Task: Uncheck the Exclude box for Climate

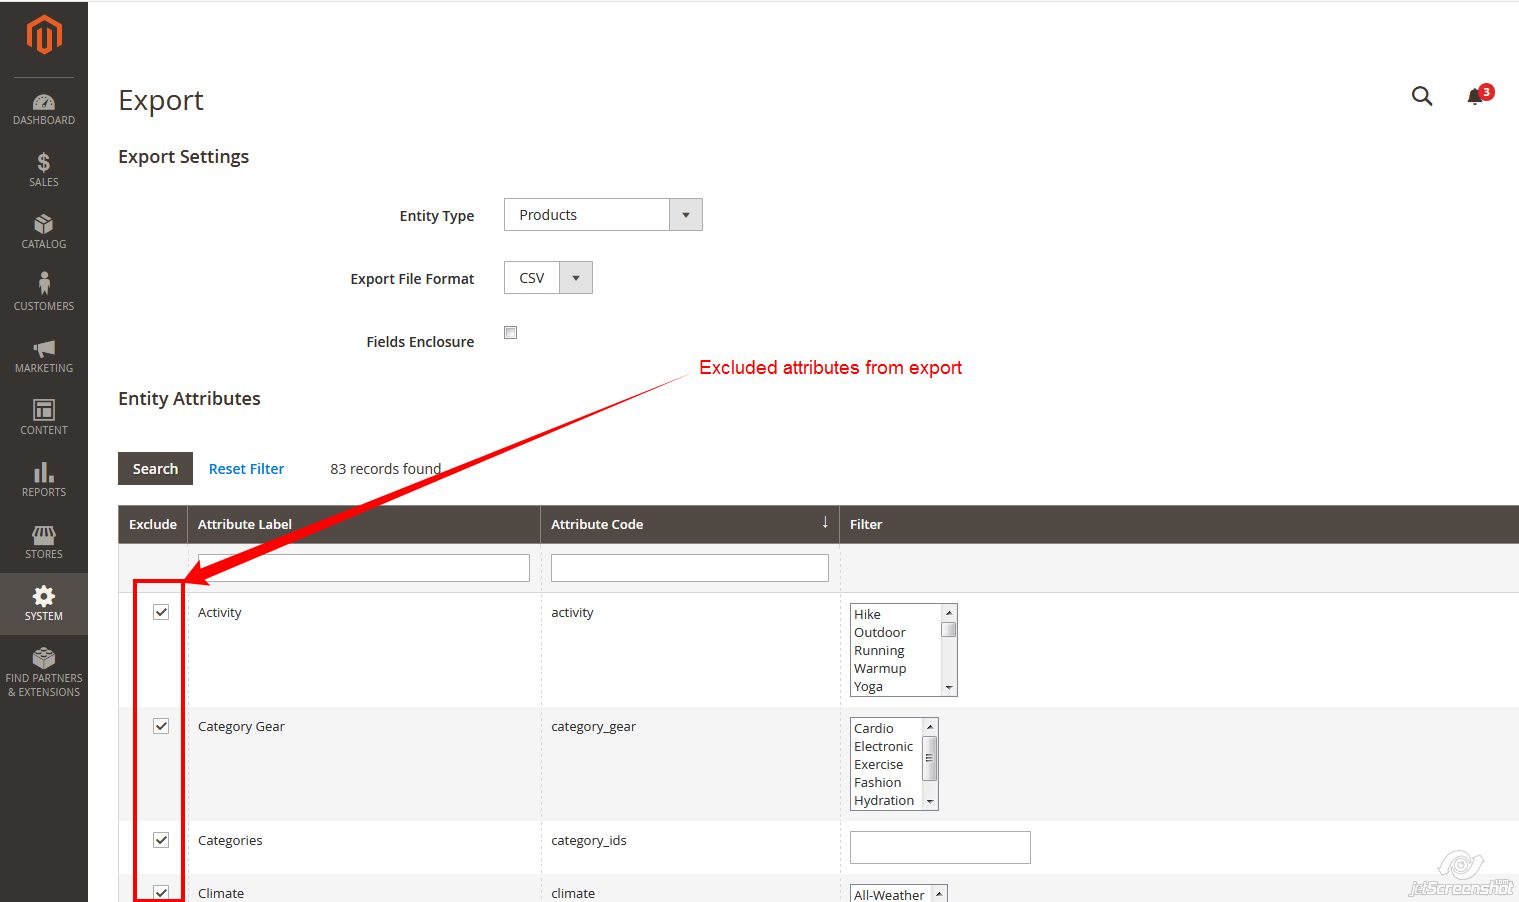Action: tap(161, 892)
